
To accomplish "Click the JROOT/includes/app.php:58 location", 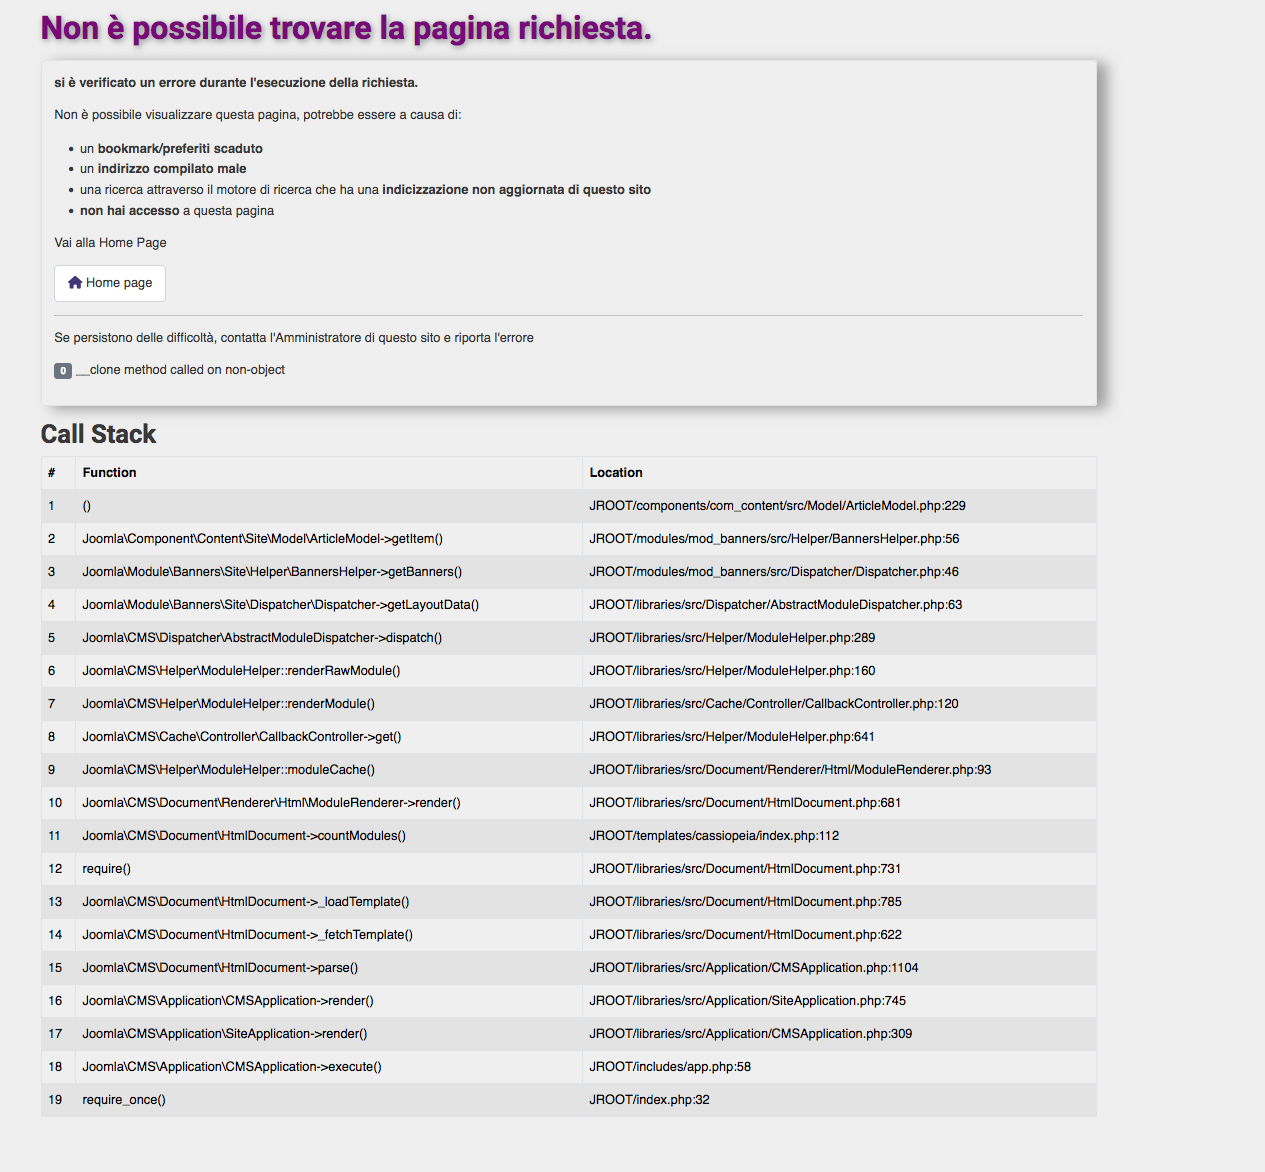I will [670, 1067].
